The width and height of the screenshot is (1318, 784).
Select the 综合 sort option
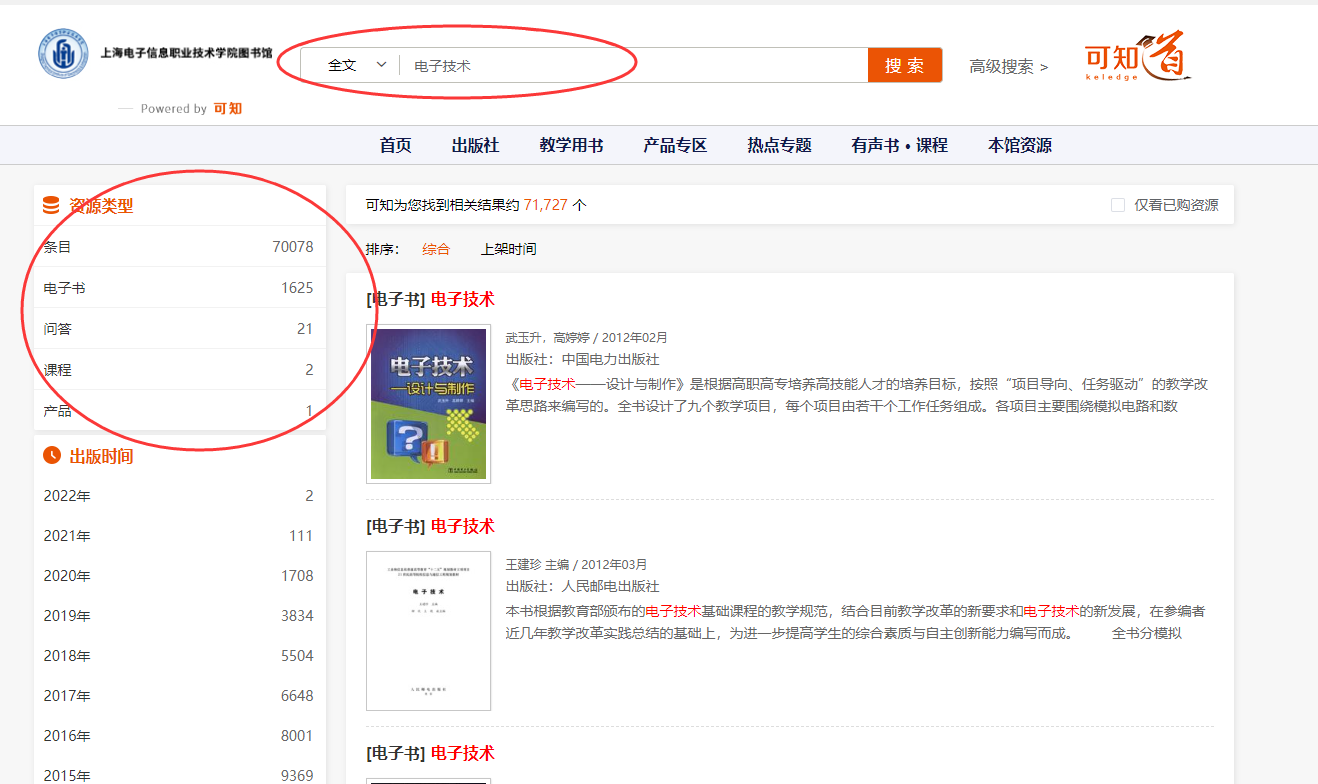tap(436, 249)
